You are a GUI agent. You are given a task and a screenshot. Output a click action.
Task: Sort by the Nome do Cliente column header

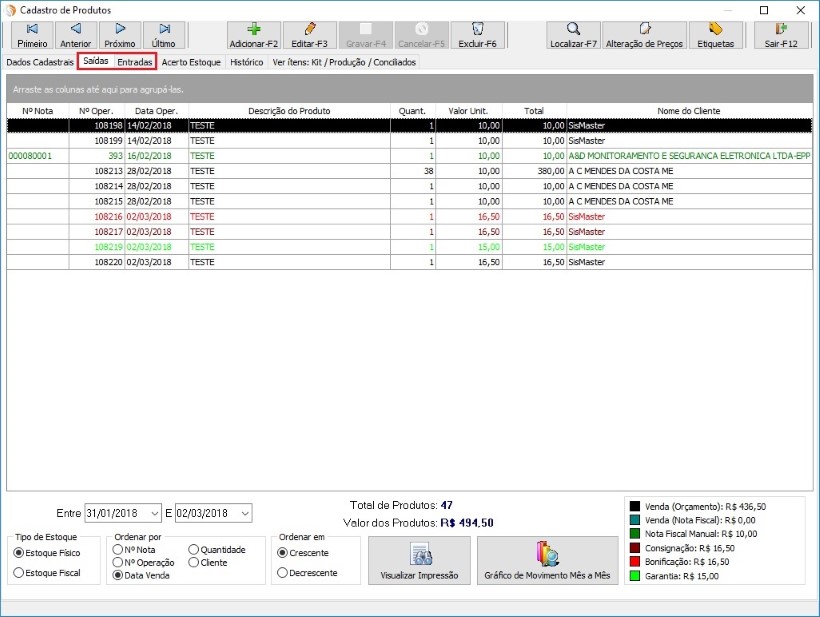click(688, 110)
